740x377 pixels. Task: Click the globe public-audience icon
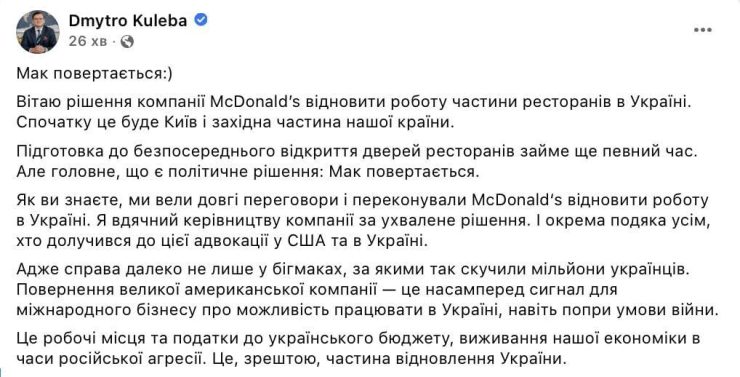(x=127, y=42)
